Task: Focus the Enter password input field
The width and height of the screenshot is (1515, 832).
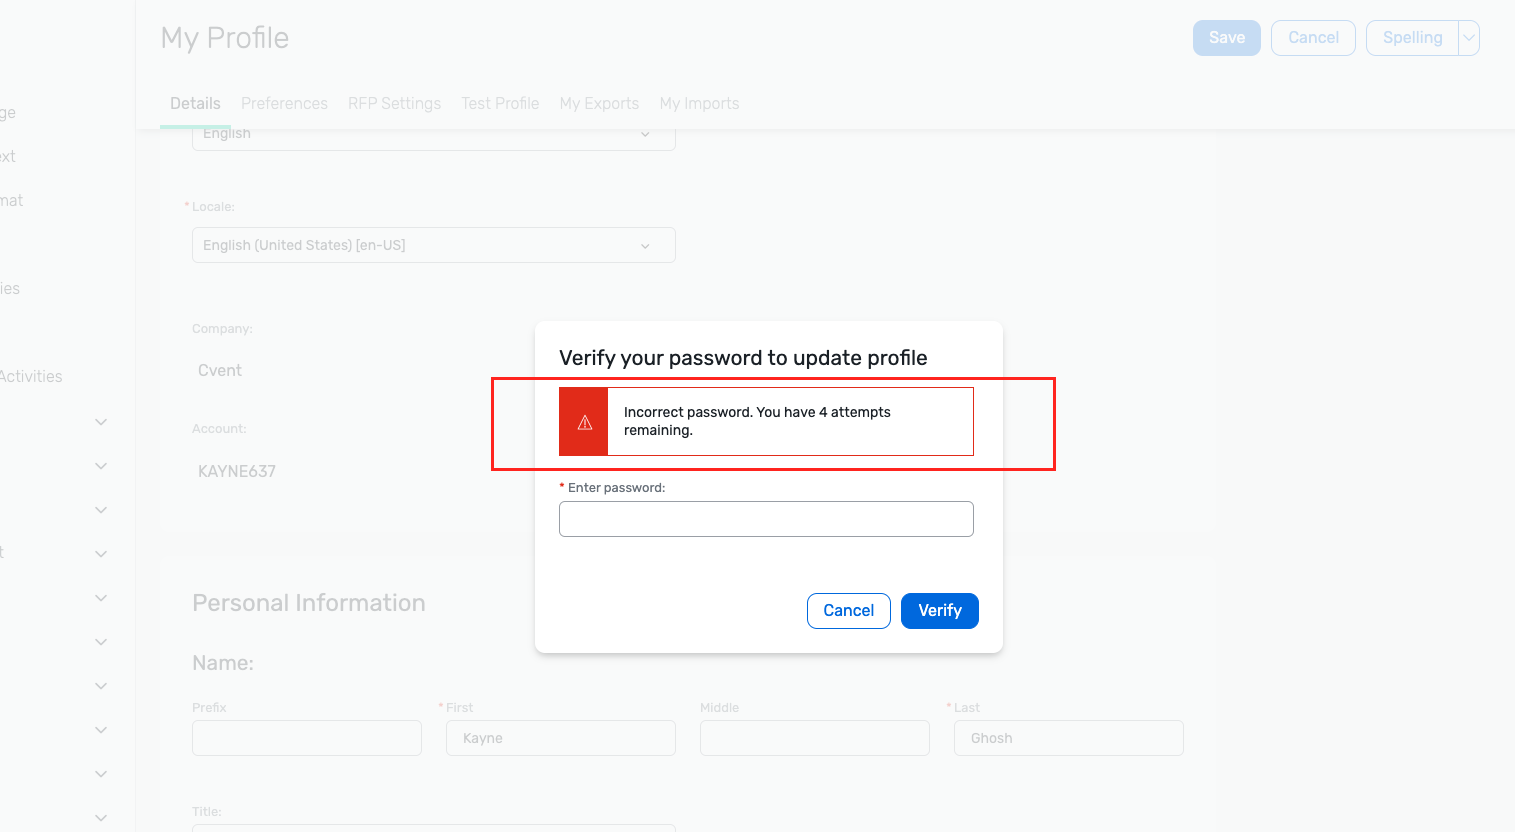Action: (x=766, y=519)
